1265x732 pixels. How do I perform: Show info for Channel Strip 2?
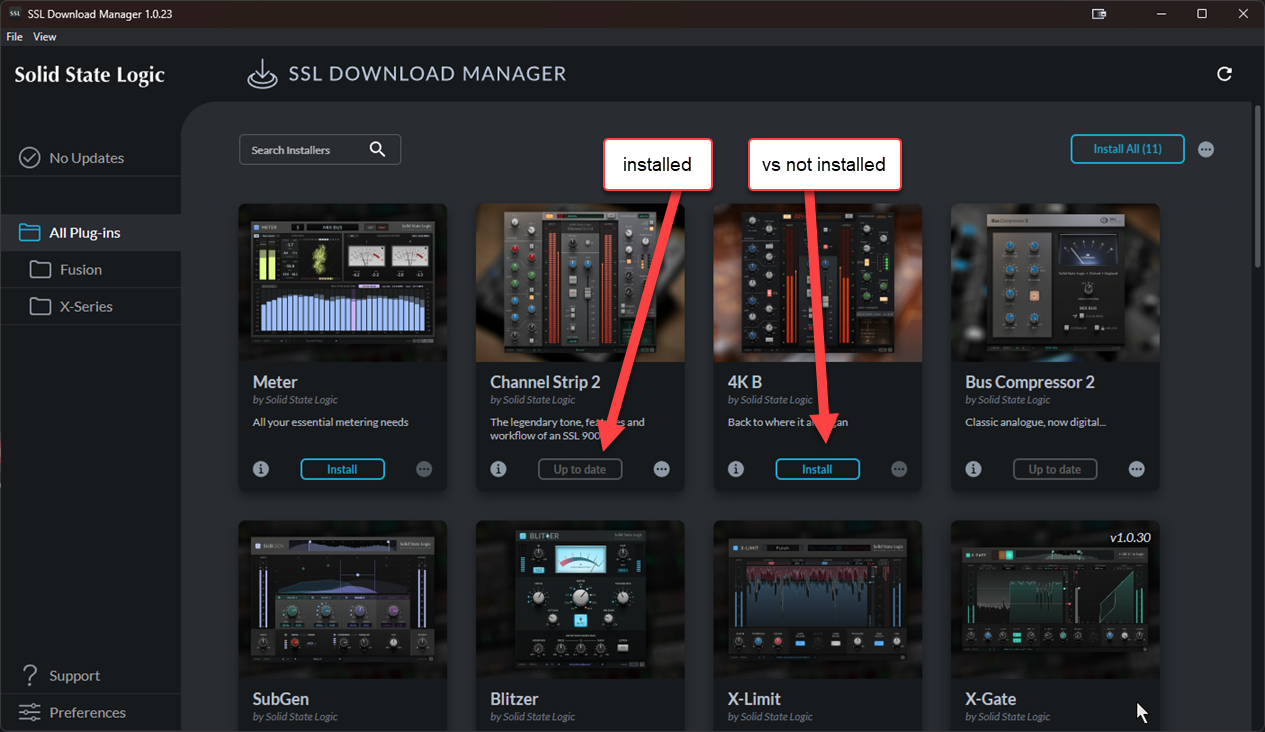coord(498,469)
